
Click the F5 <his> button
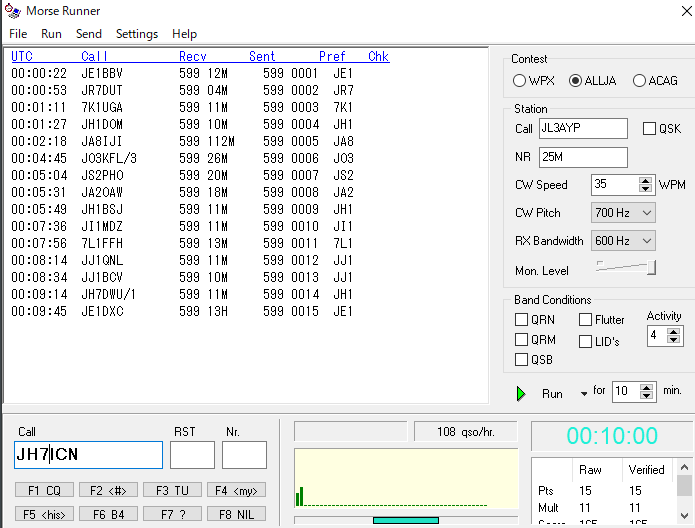tap(44, 514)
